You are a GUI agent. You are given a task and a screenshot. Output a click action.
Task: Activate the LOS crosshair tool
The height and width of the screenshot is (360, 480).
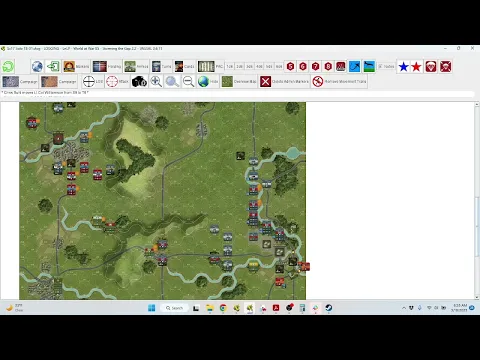93,81
